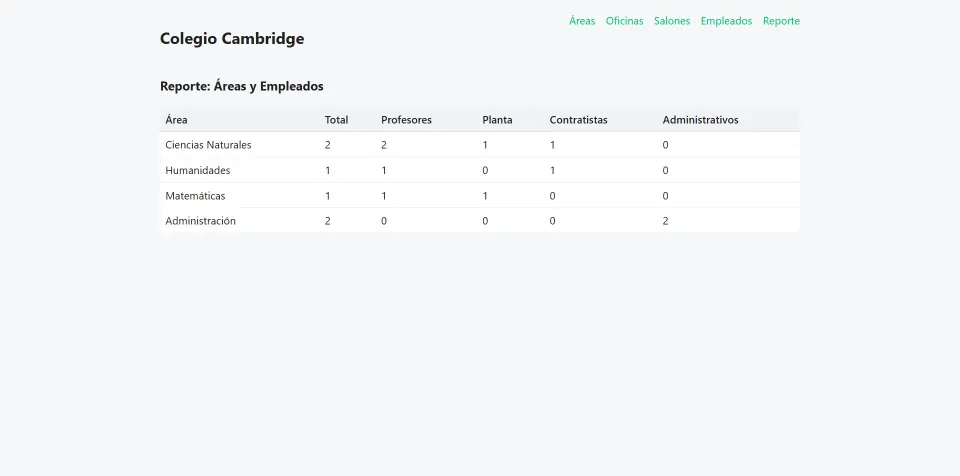Select the Matemáticas row name
This screenshot has width=960, height=476.
point(195,196)
